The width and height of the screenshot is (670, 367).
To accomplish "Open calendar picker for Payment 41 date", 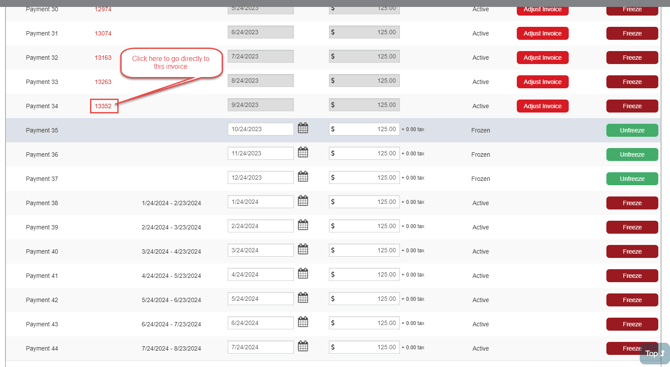I will coord(303,274).
